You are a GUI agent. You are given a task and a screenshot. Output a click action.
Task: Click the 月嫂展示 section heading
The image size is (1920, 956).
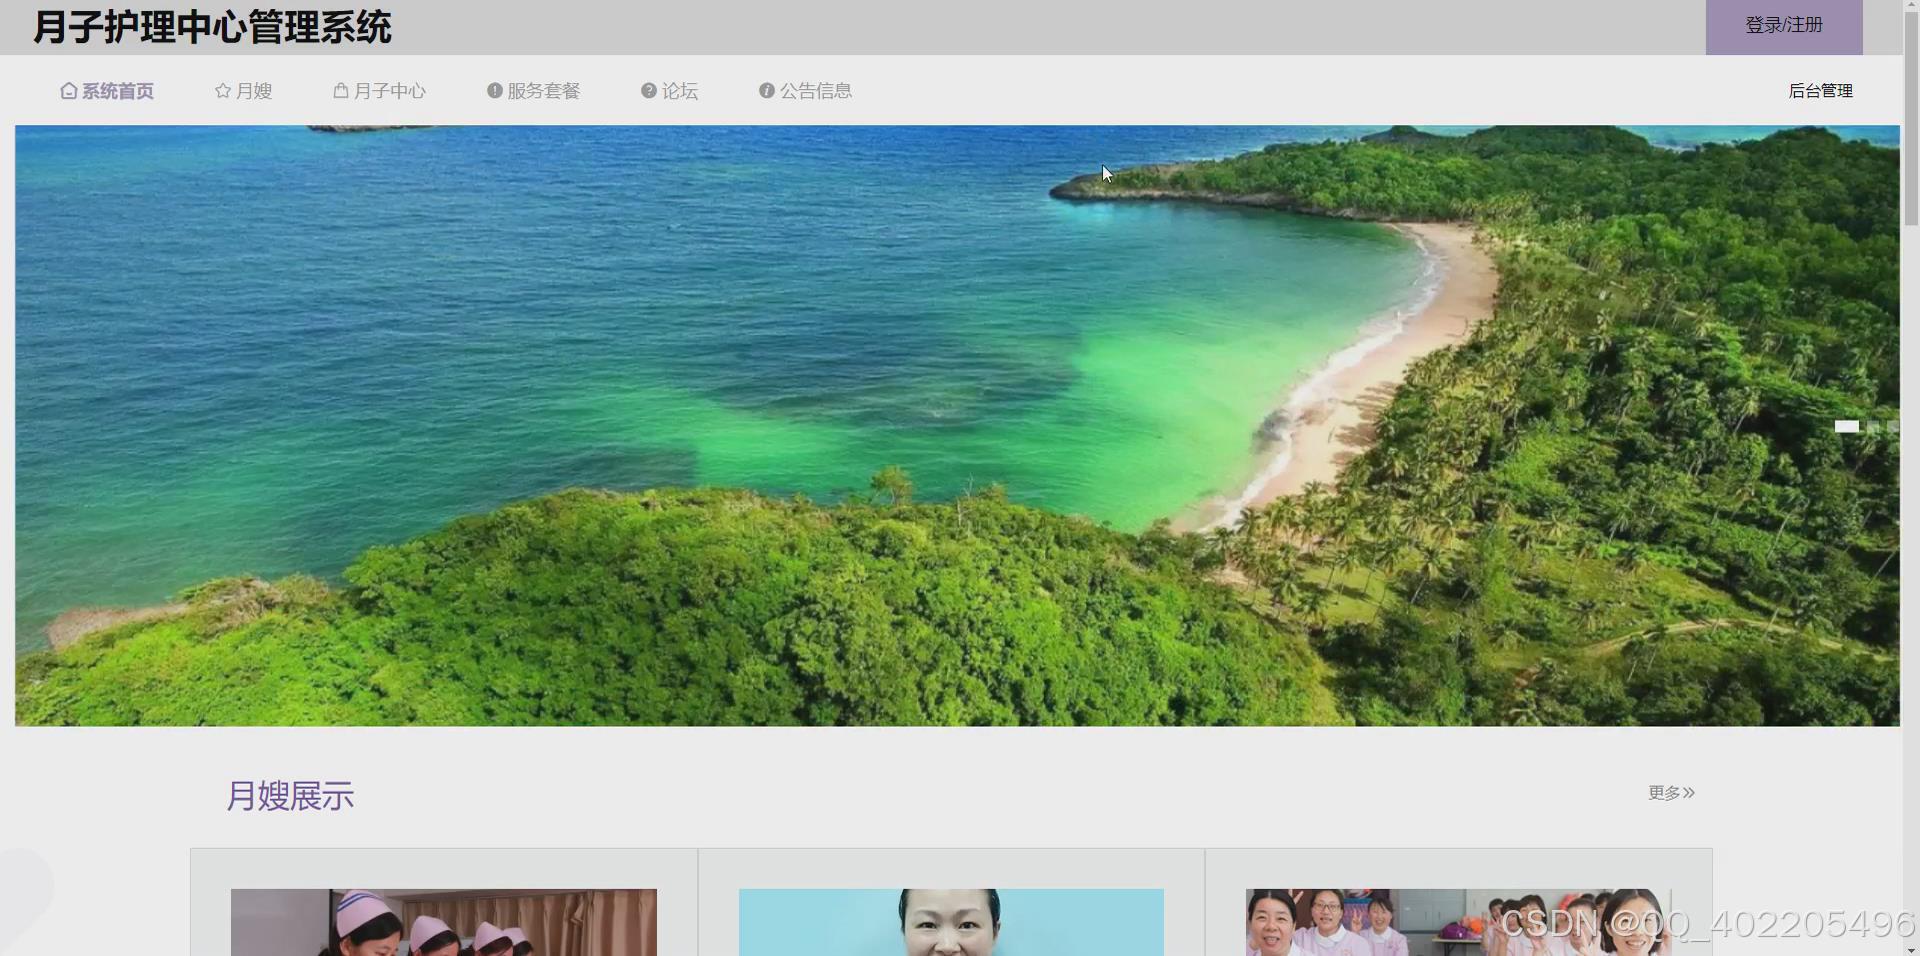(x=290, y=796)
